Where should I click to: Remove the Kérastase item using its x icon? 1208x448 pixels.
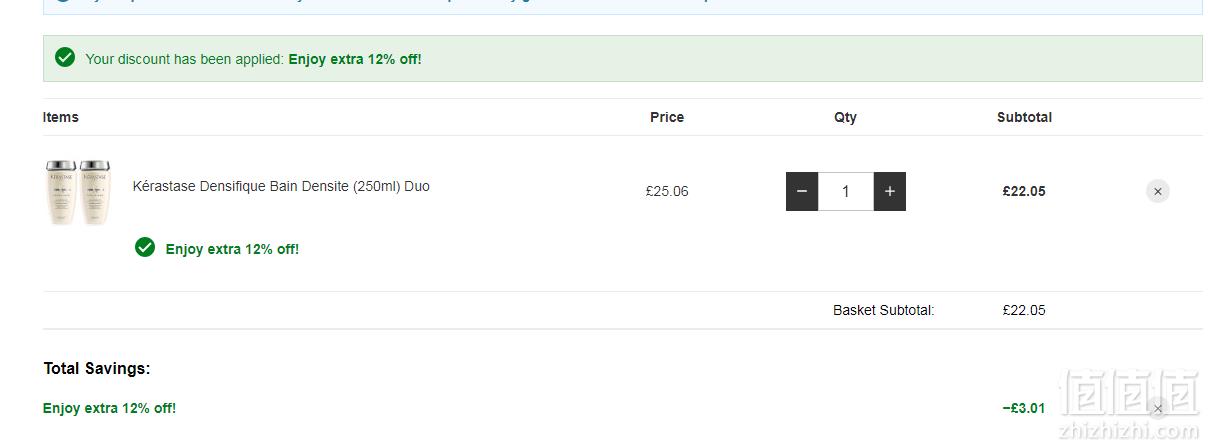point(1157,191)
